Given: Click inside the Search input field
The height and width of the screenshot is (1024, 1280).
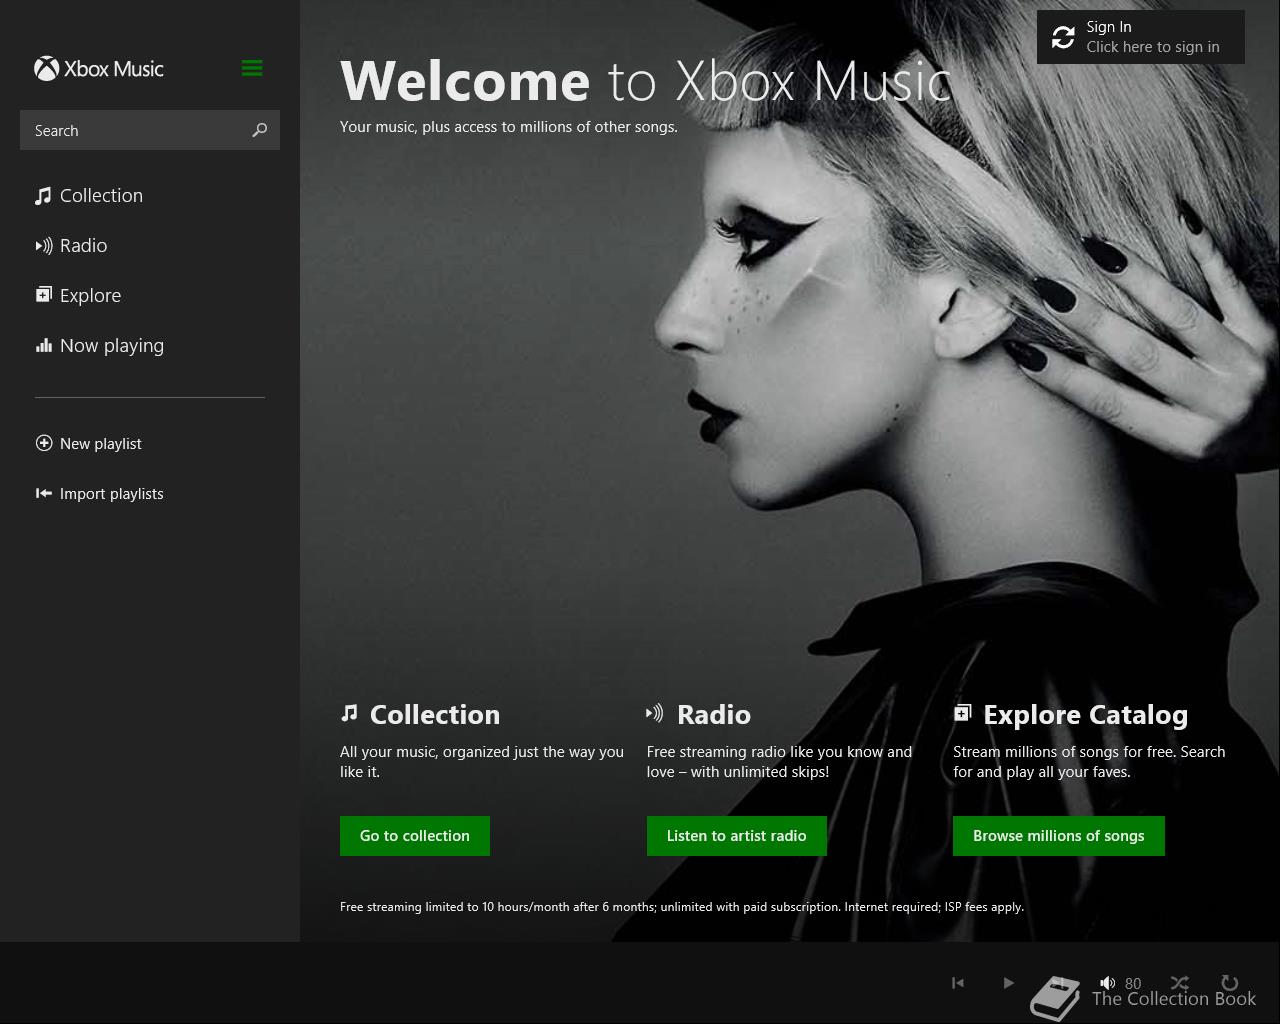Looking at the screenshot, I should point(134,130).
